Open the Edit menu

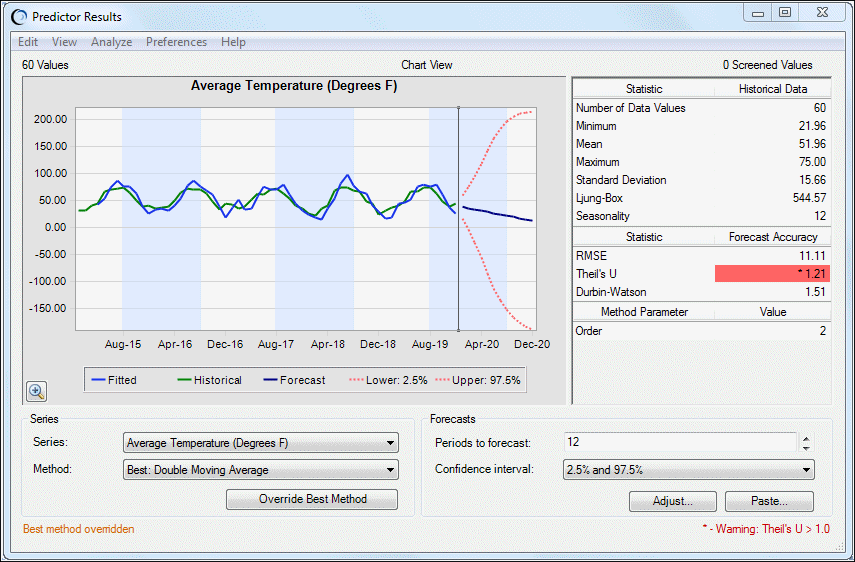coord(28,42)
